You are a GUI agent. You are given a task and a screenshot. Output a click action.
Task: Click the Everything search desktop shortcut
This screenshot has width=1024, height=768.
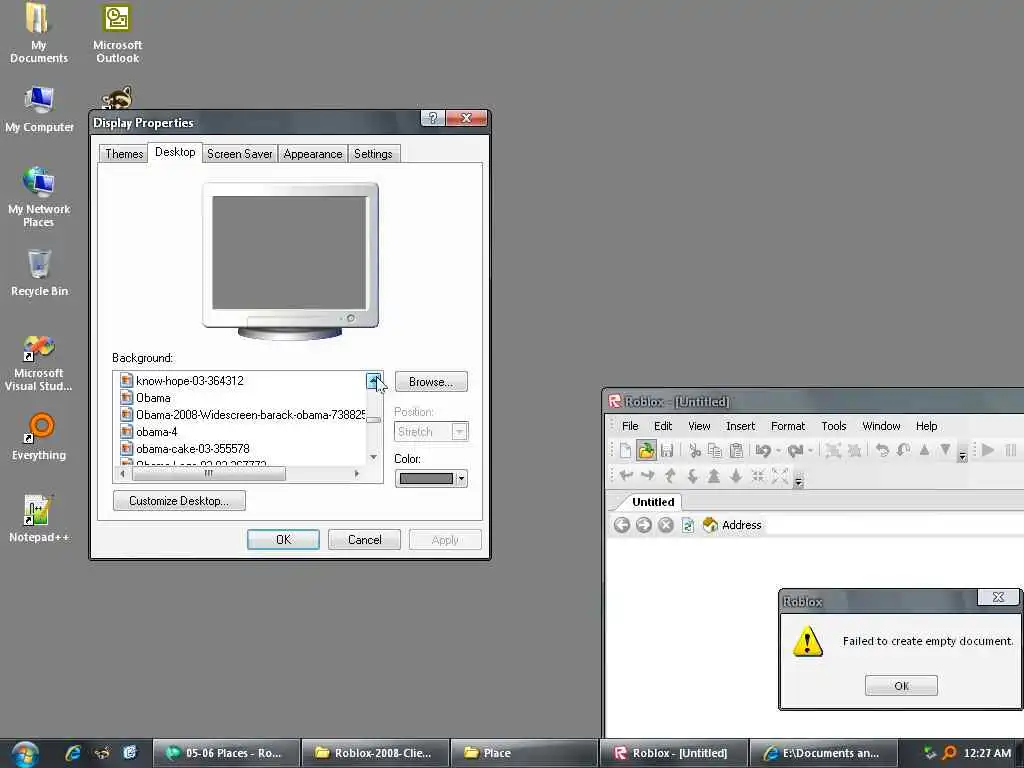(x=39, y=436)
